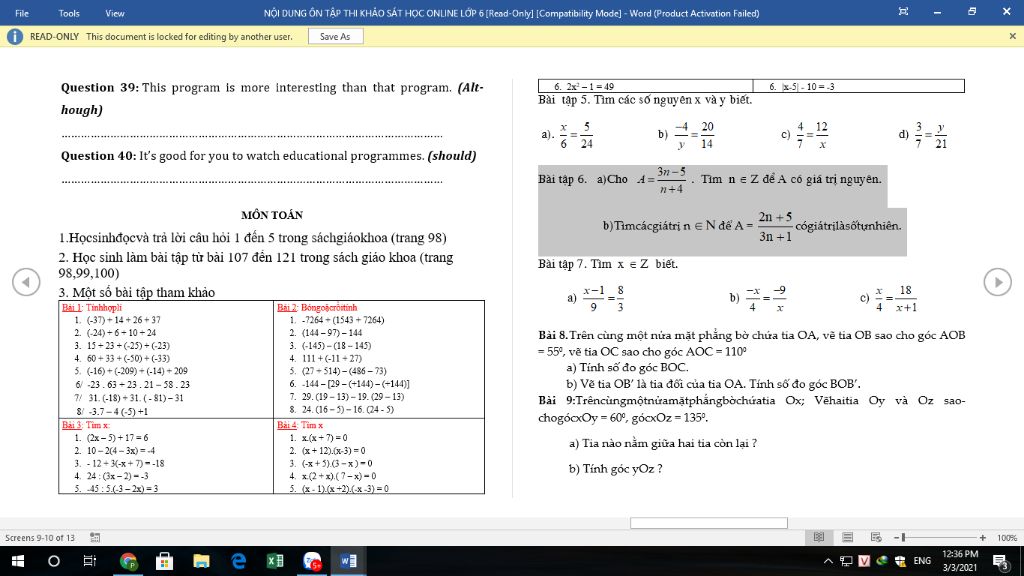This screenshot has width=1024, height=576.
Task: Click the macro recording status icon
Action: pos(95,537)
